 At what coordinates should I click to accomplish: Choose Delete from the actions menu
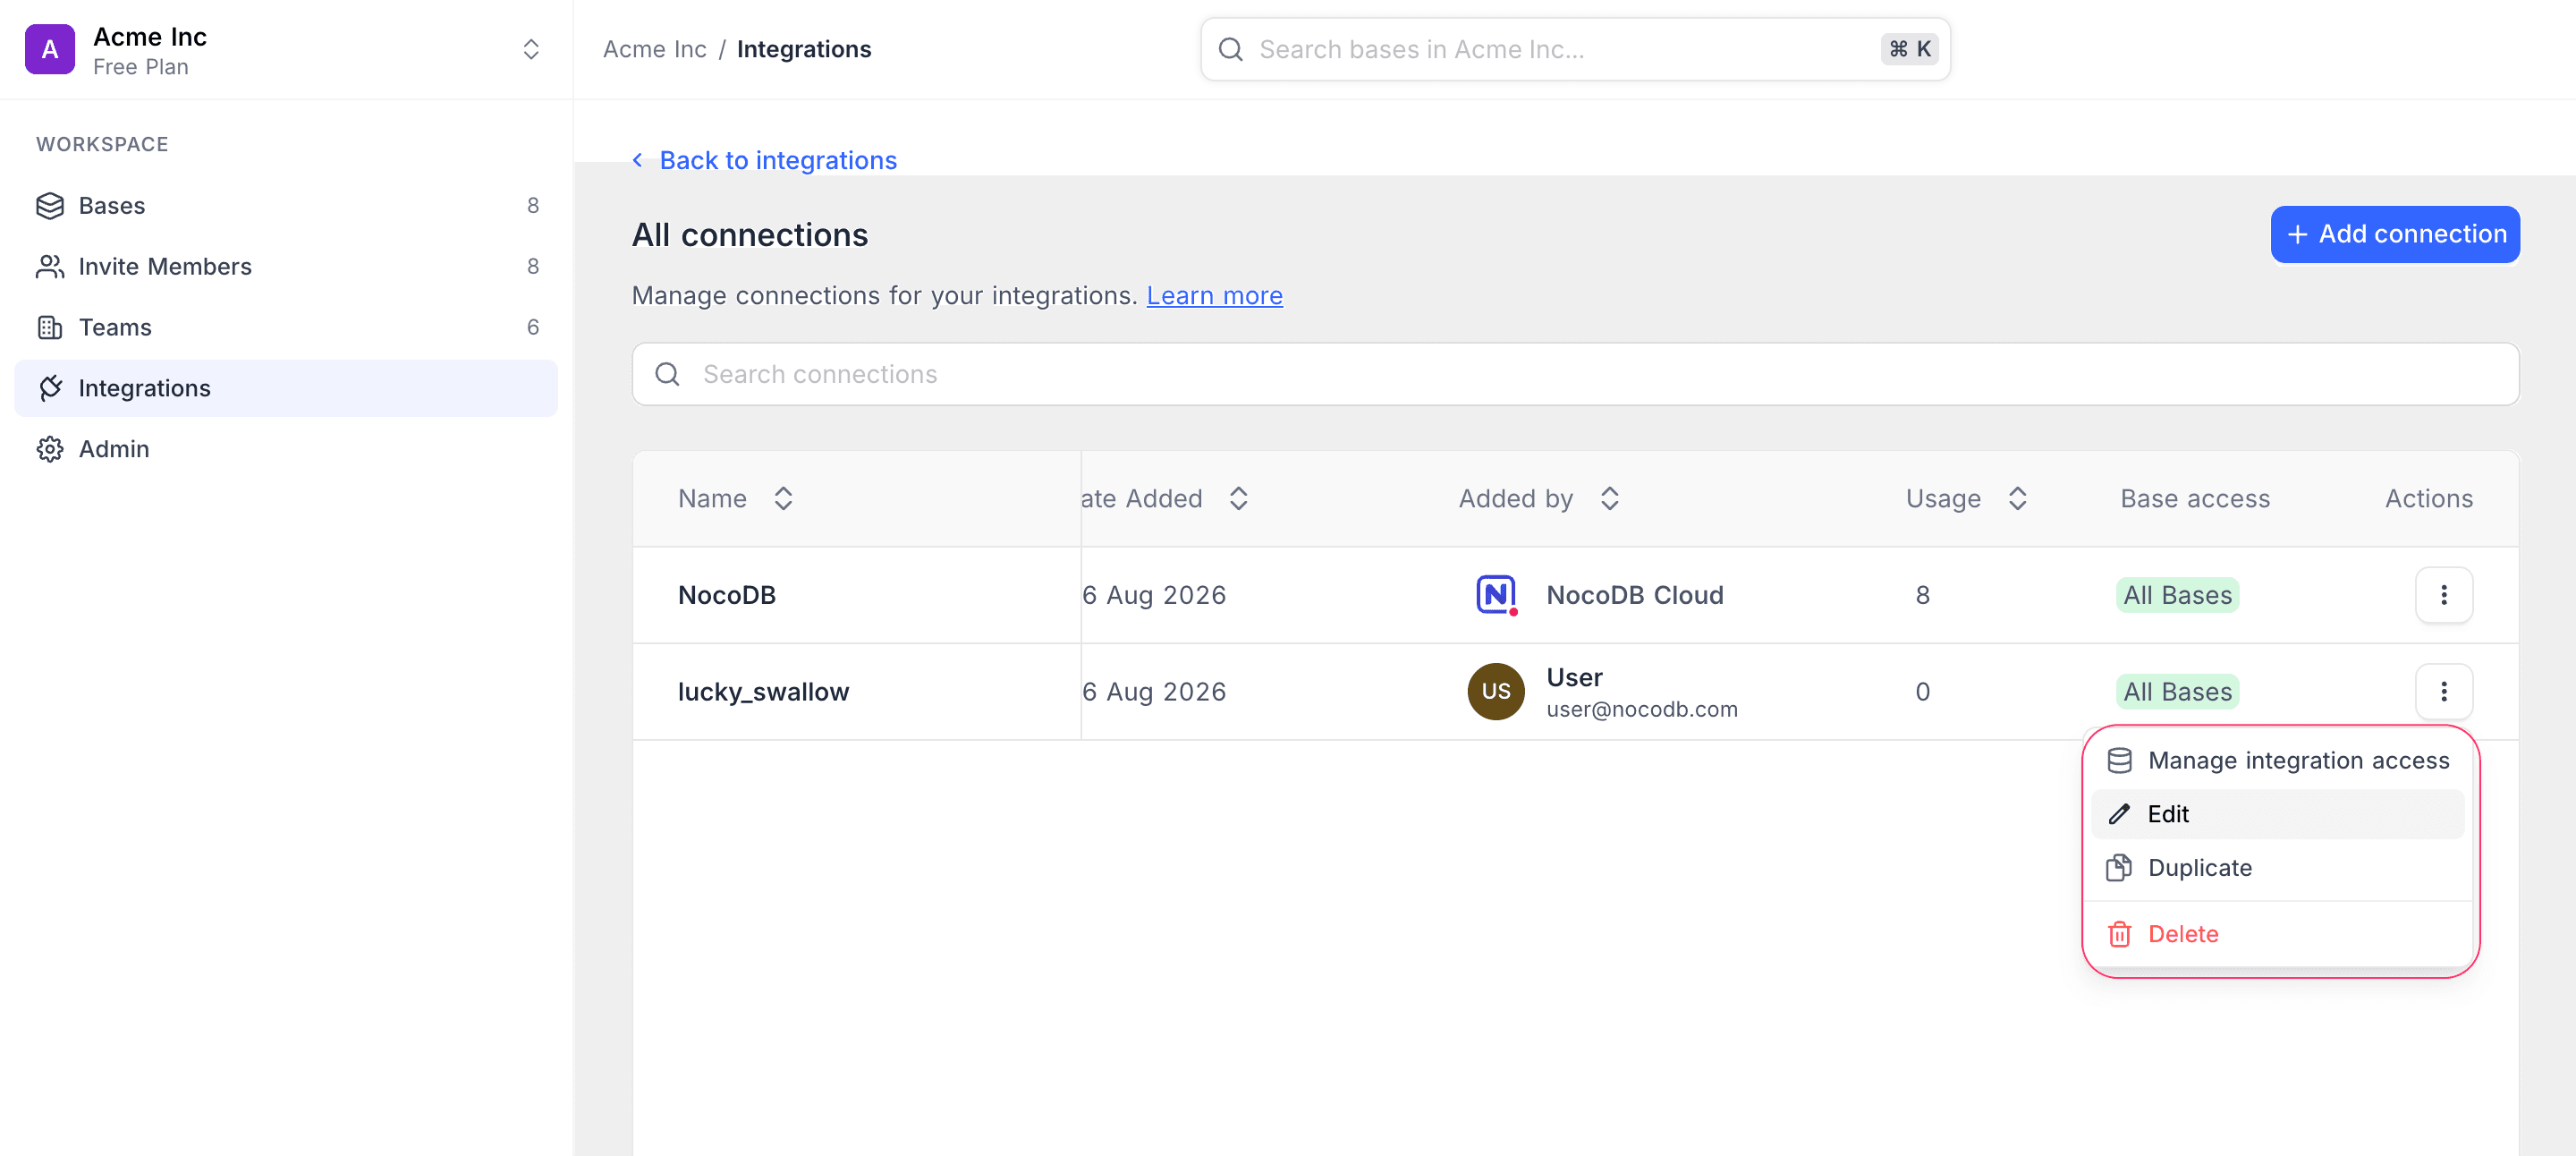[2278, 934]
